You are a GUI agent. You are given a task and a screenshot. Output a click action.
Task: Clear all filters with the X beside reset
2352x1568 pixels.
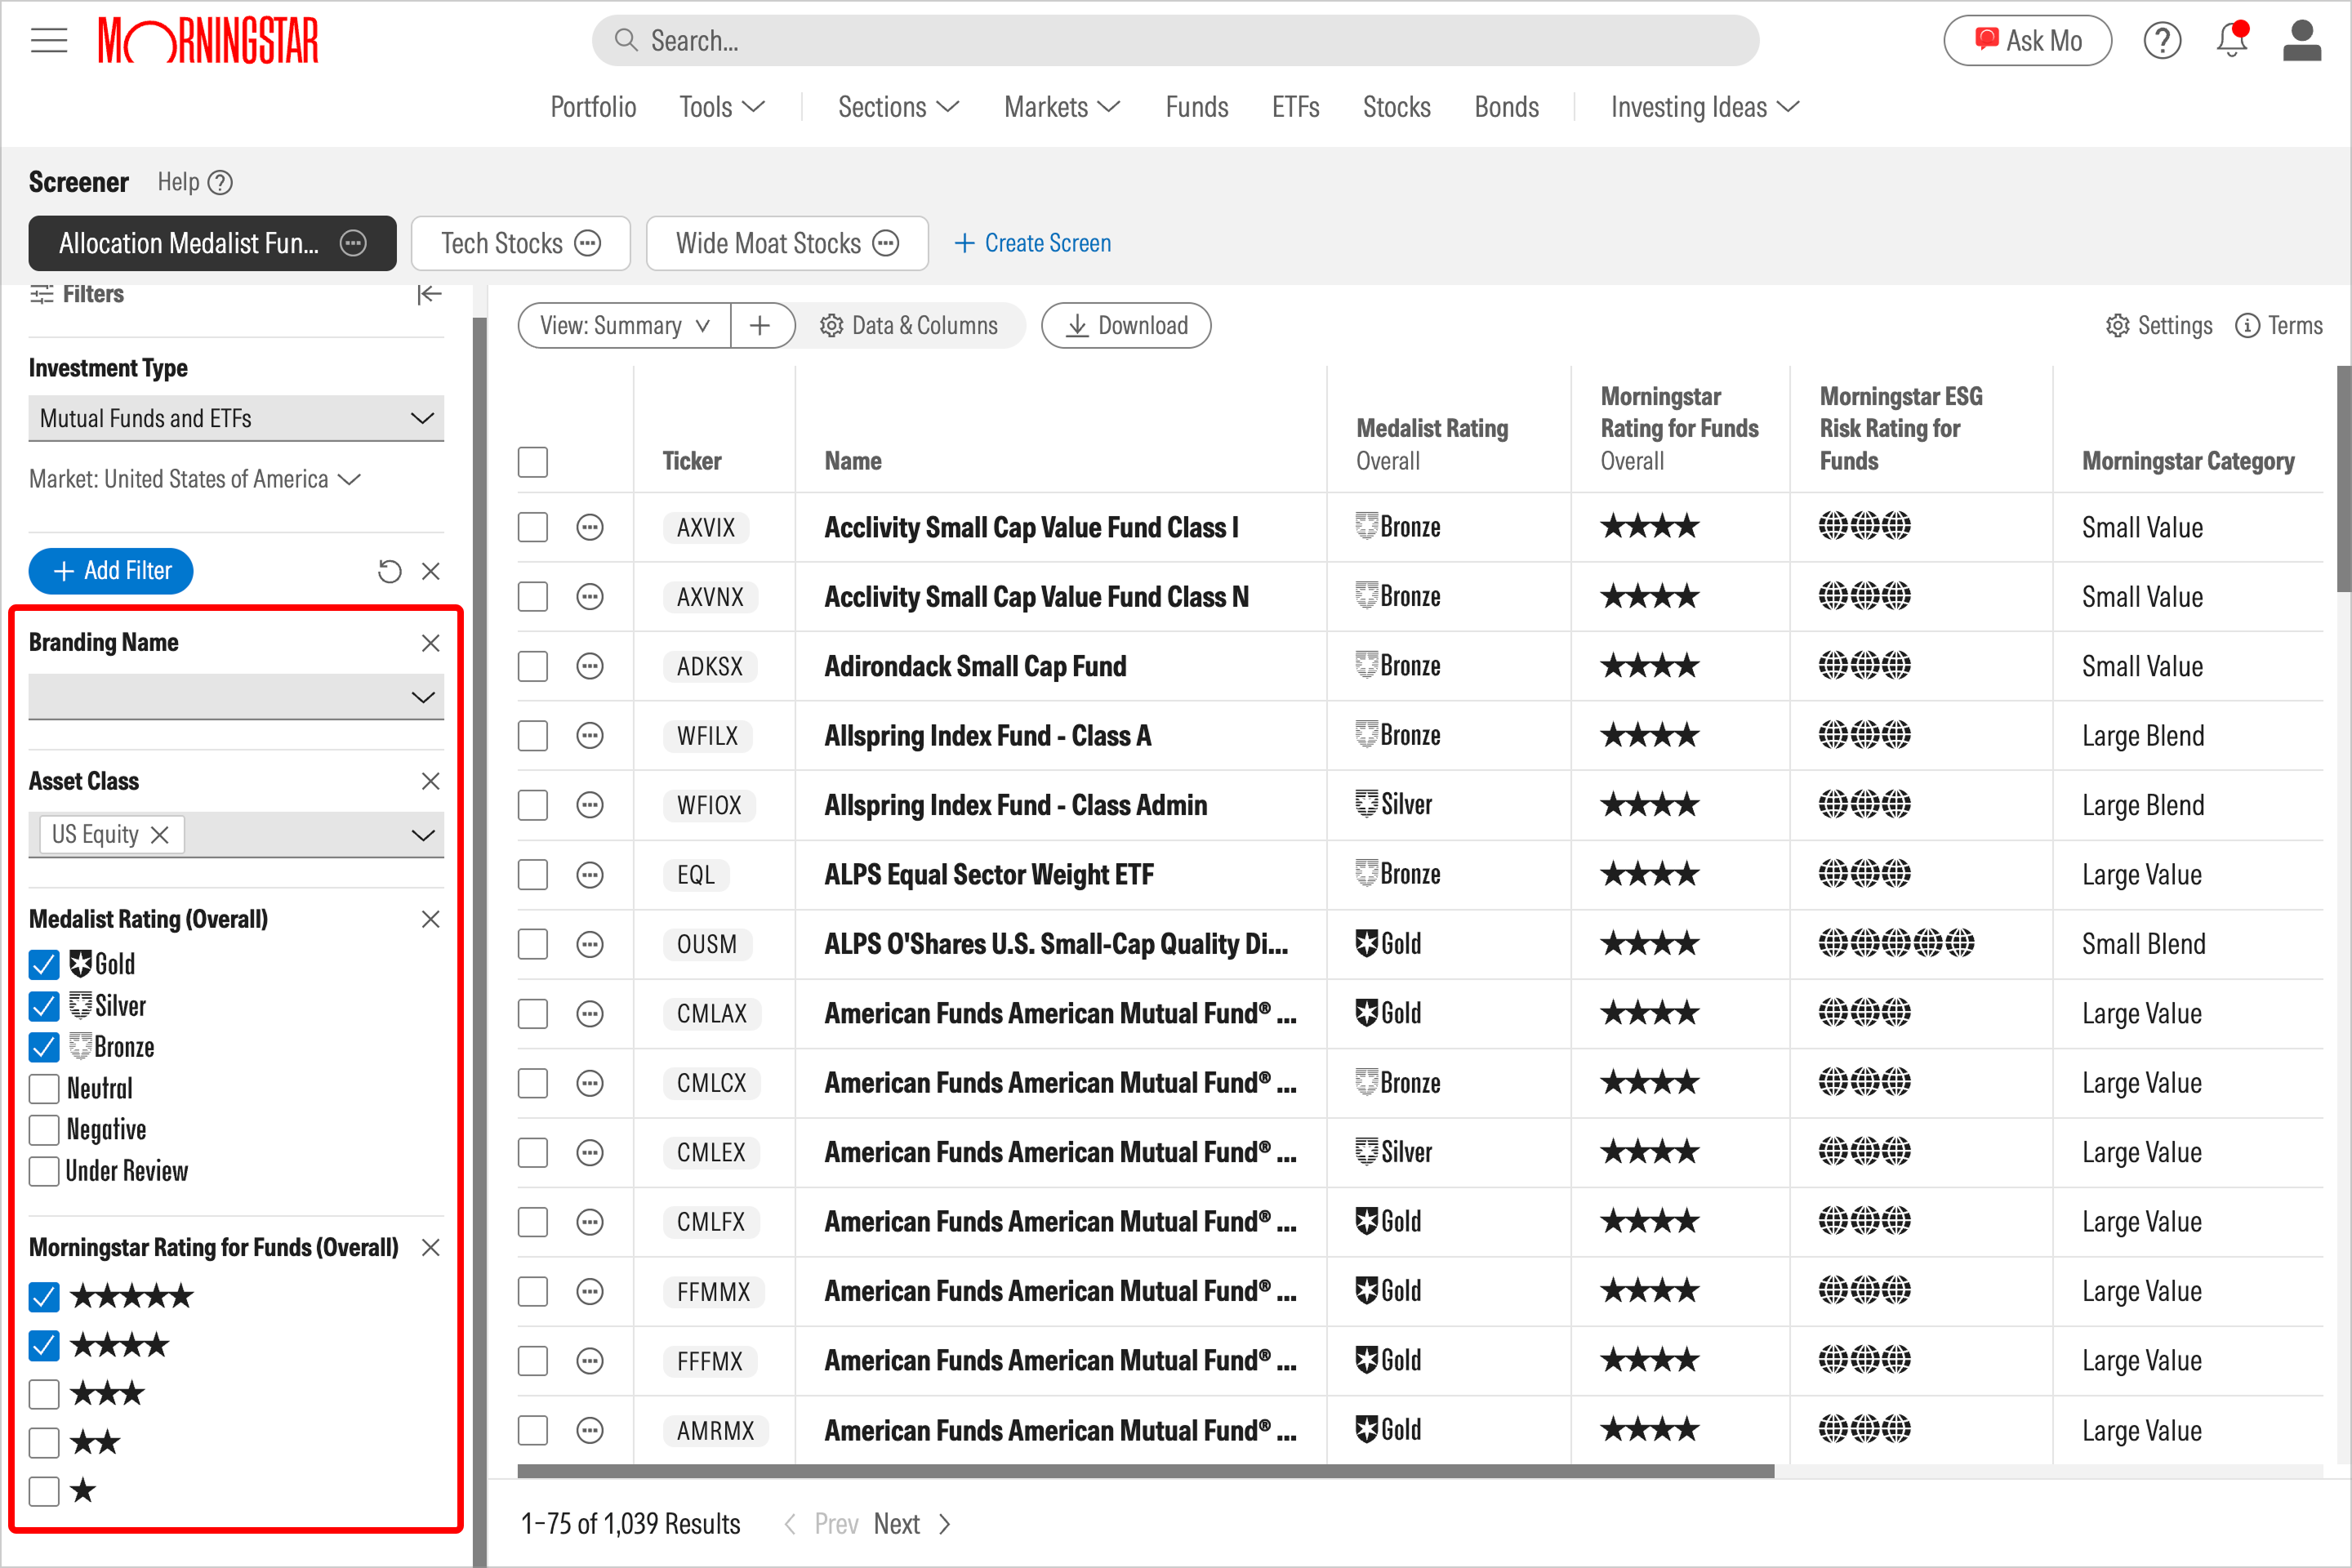pyautogui.click(x=431, y=571)
